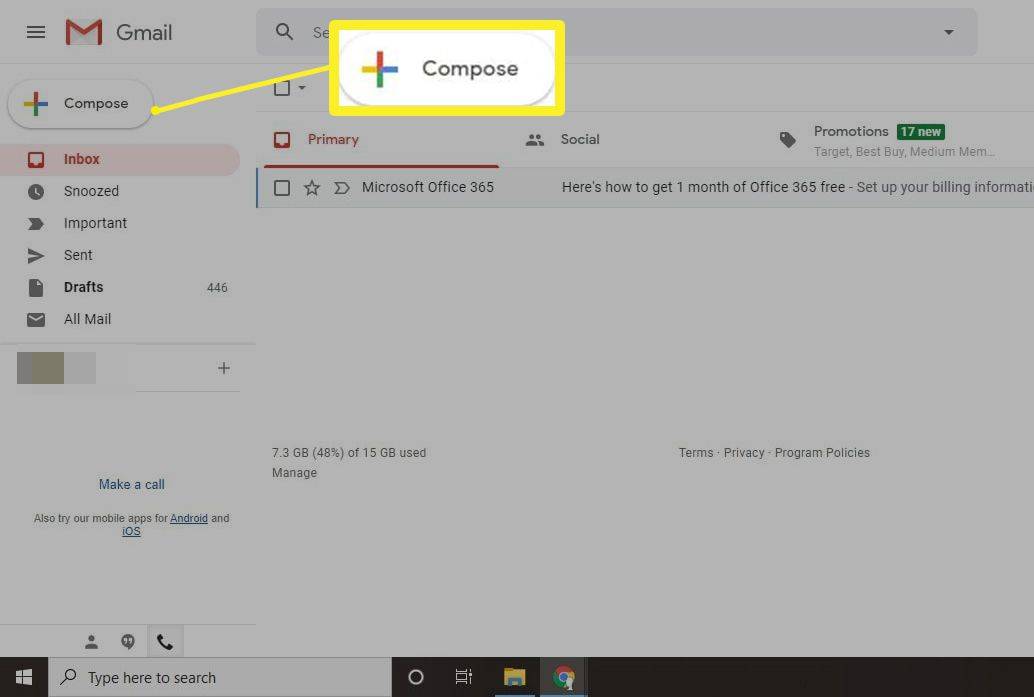Click the Primary inbox tab icon
The height and width of the screenshot is (697, 1034).
(282, 140)
